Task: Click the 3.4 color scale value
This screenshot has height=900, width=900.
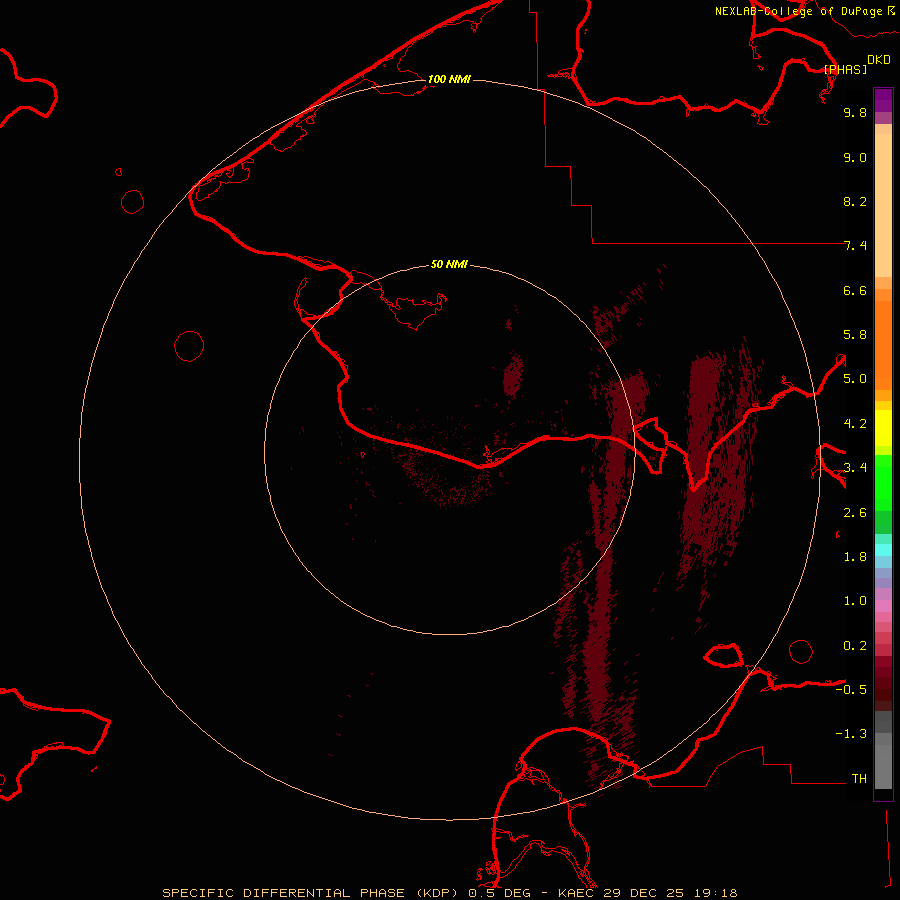Action: click(855, 468)
